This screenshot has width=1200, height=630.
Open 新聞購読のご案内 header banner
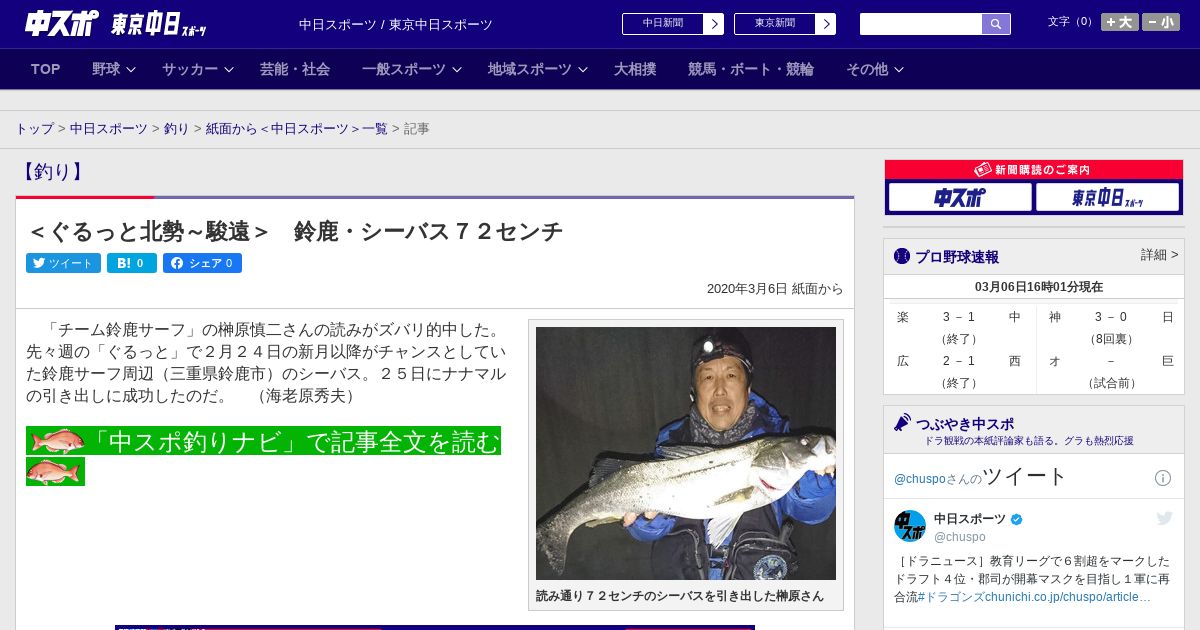tap(1034, 170)
